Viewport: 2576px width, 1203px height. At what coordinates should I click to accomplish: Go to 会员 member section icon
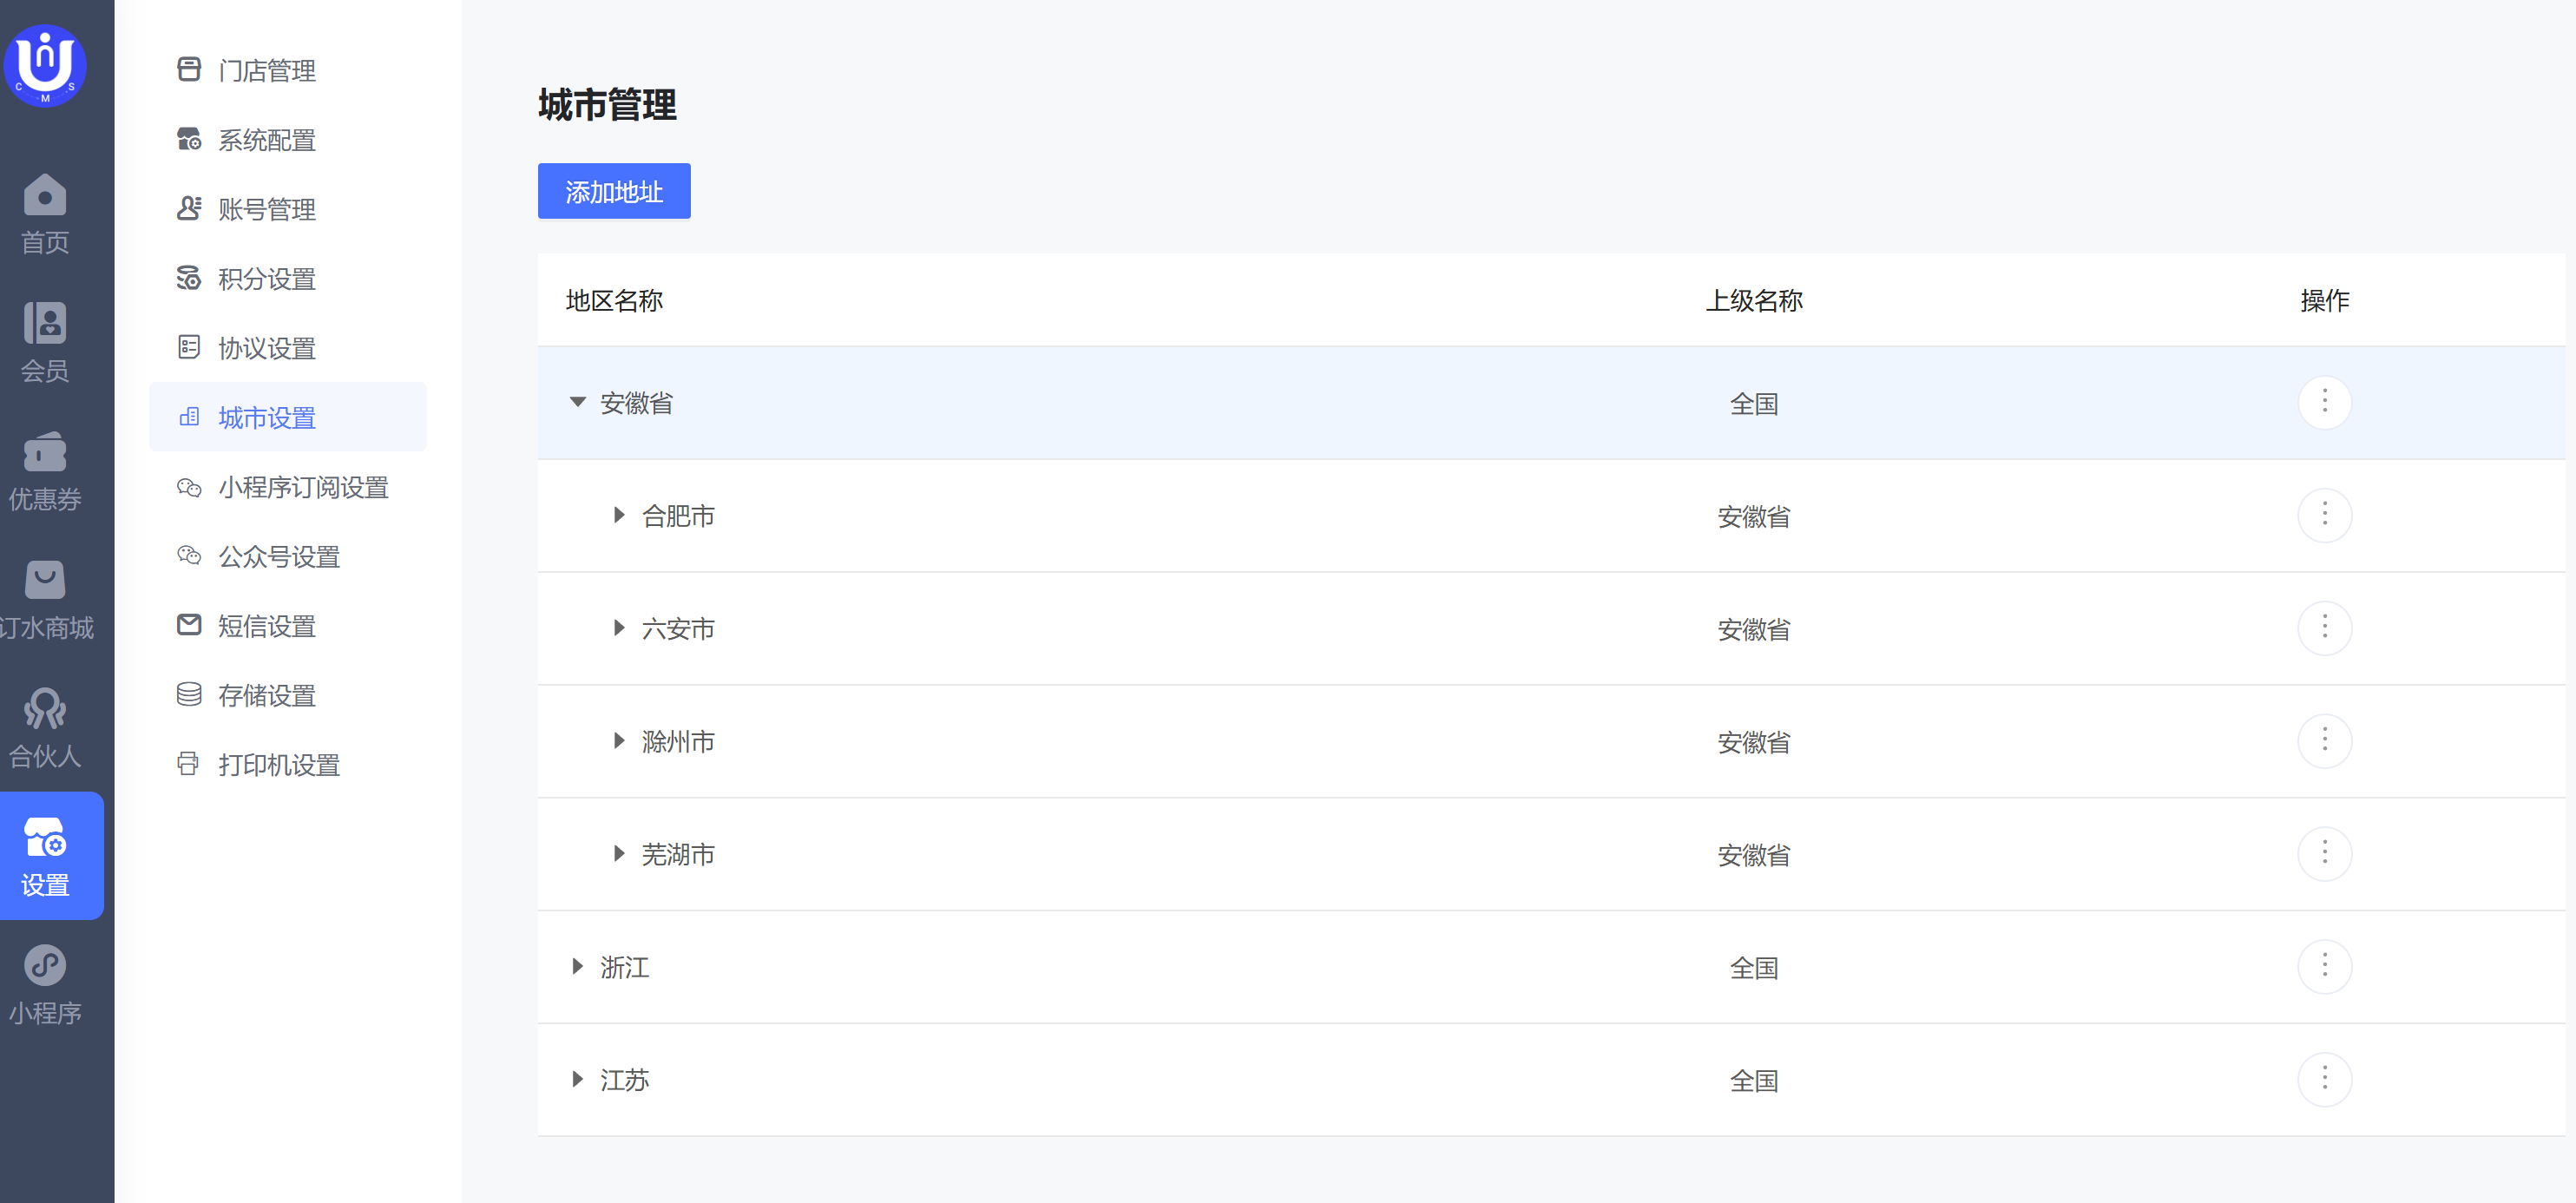pyautogui.click(x=45, y=324)
